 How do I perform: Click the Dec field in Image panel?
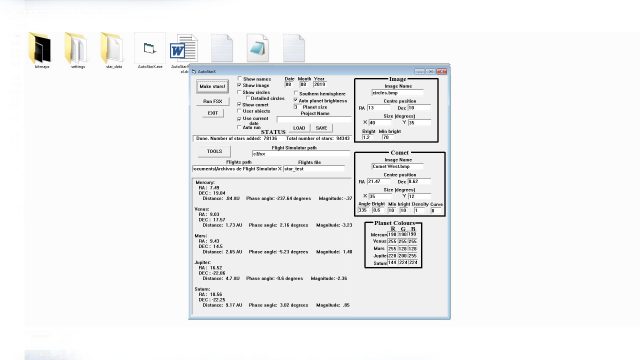(x=419, y=108)
